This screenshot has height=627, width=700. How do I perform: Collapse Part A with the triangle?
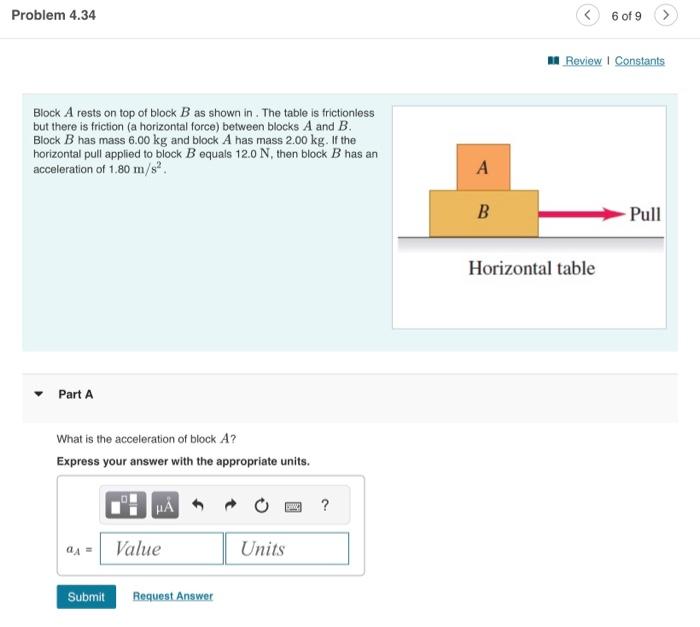pyautogui.click(x=38, y=394)
